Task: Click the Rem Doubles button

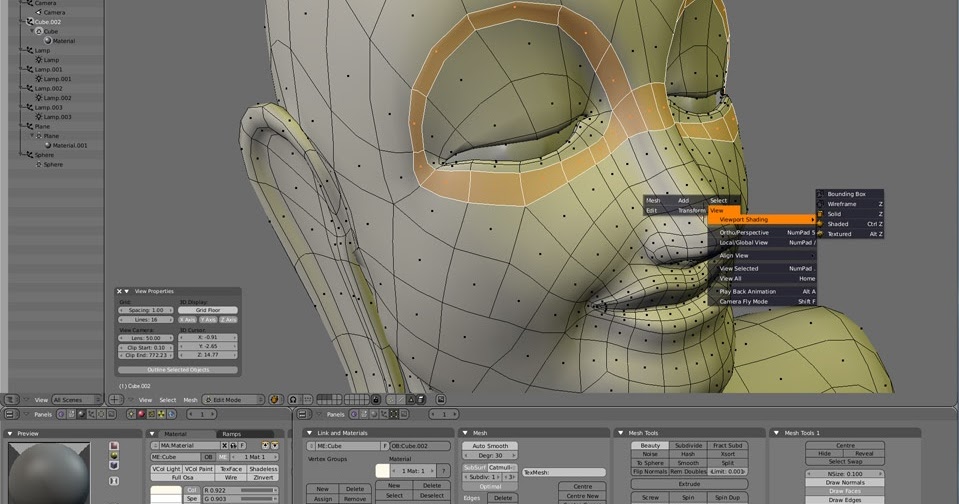Action: [x=688, y=472]
